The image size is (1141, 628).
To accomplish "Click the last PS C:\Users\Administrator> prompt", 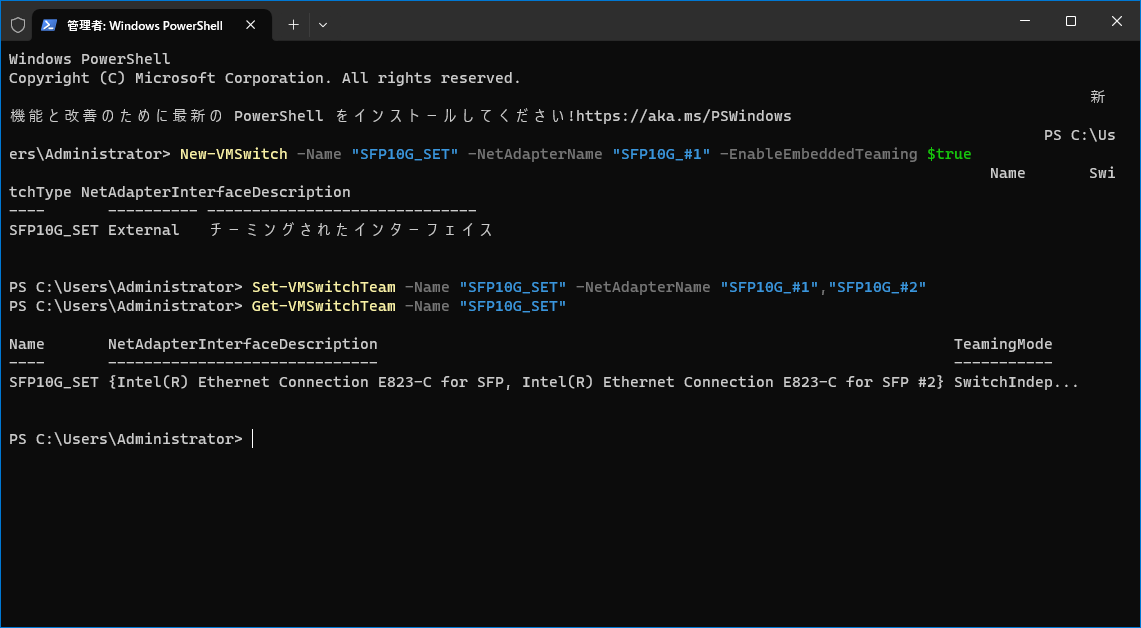I will click(125, 439).
